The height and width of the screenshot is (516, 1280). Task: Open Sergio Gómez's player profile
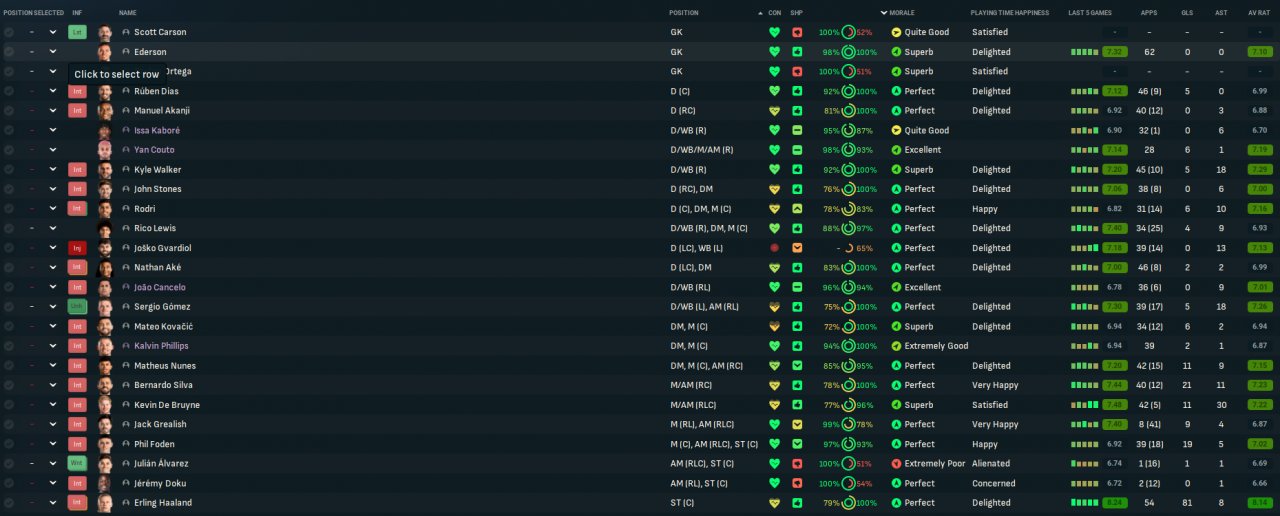(162, 307)
